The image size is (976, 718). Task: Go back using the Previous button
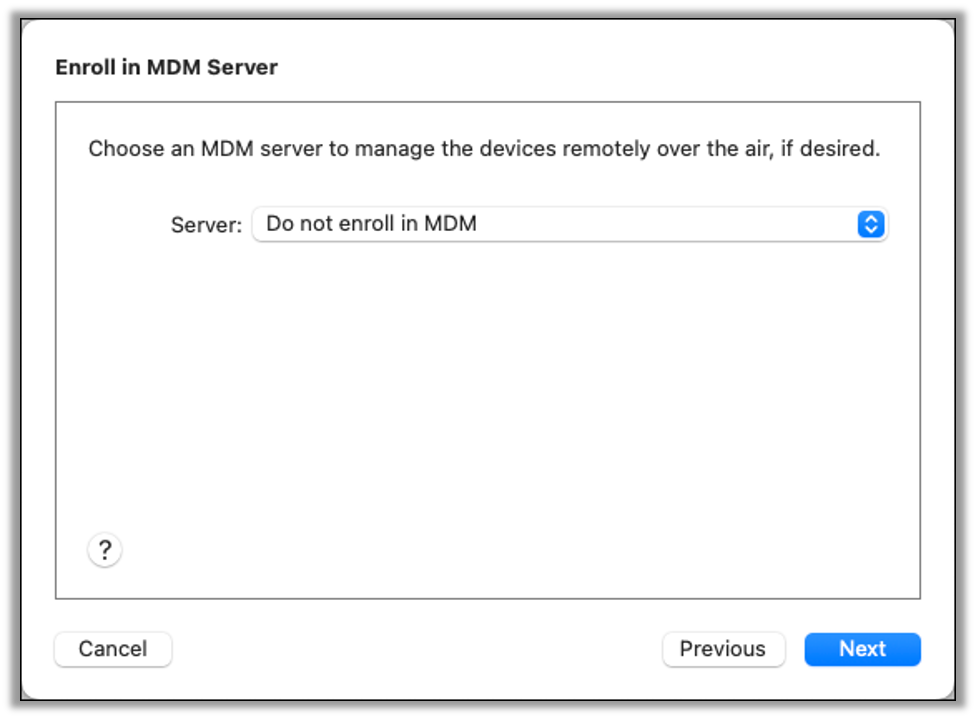723,649
